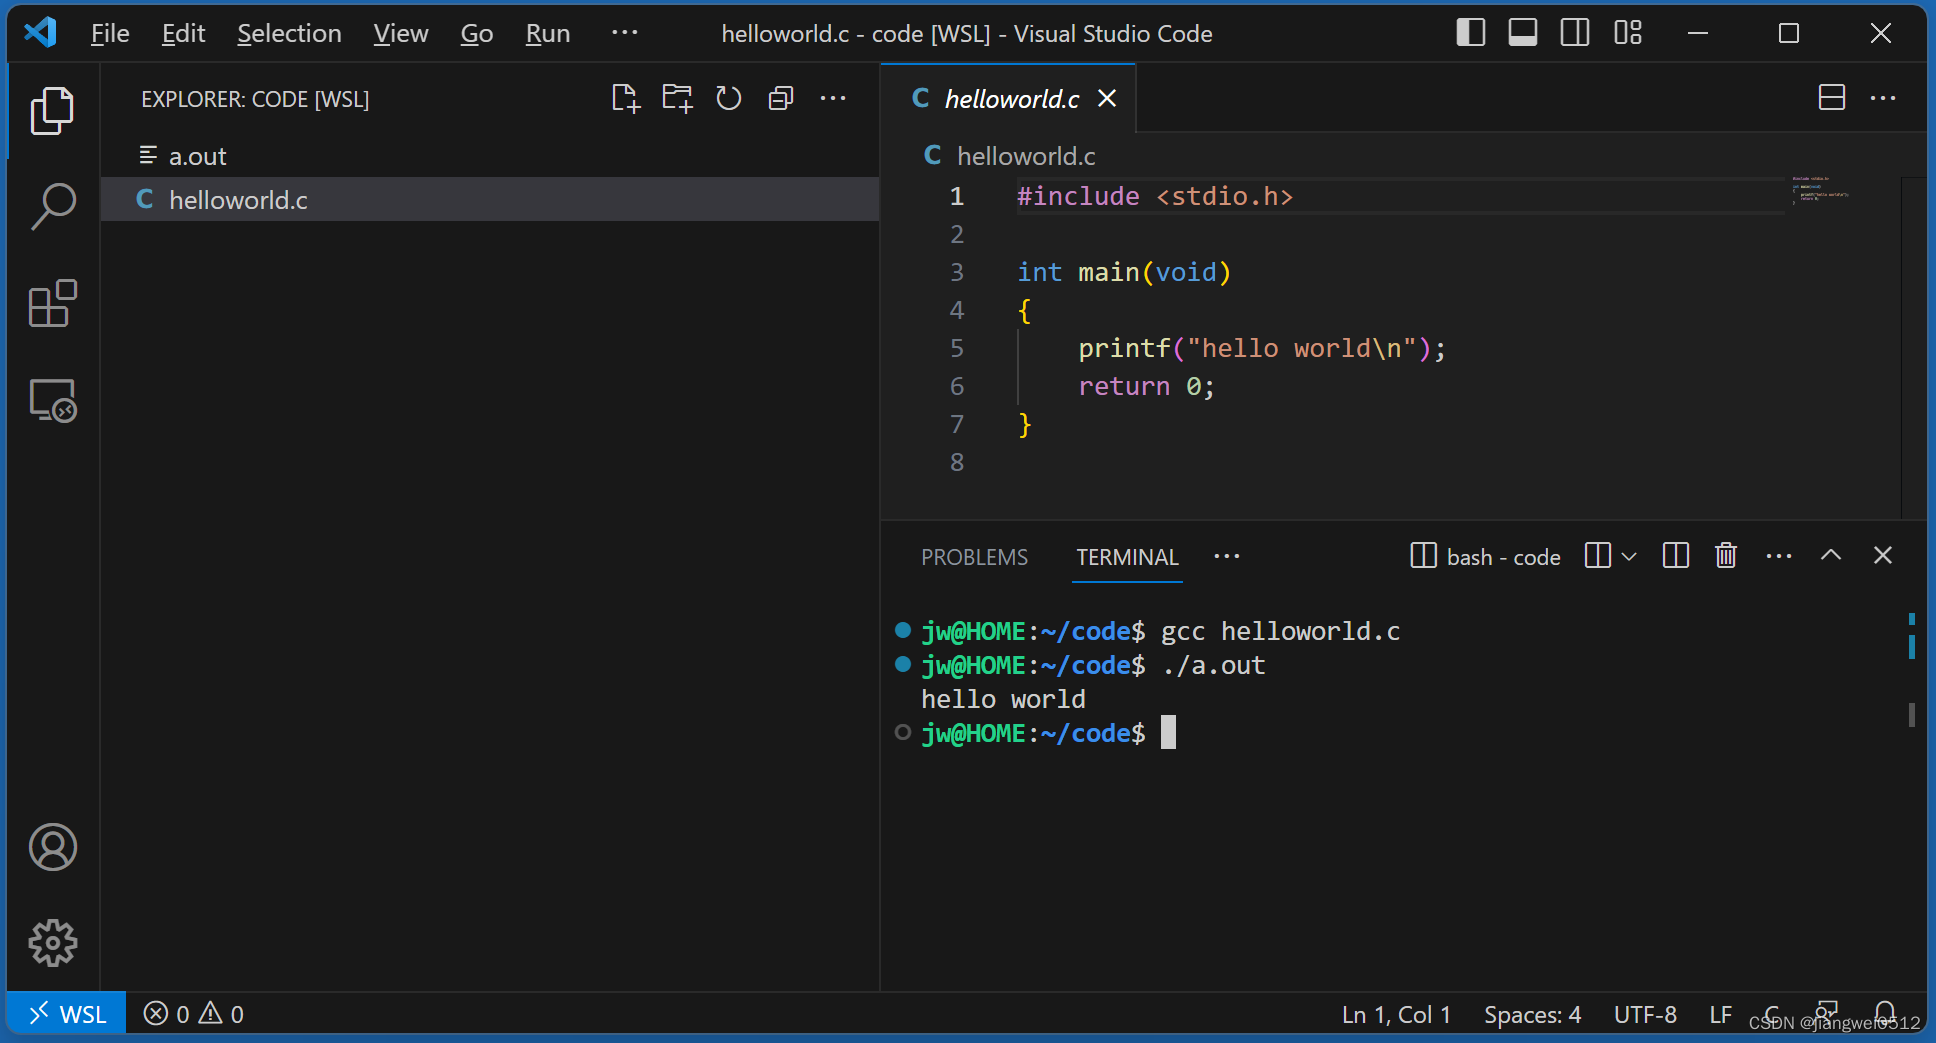The height and width of the screenshot is (1043, 1936).
Task: Click the New File icon in Explorer
Action: click(626, 98)
